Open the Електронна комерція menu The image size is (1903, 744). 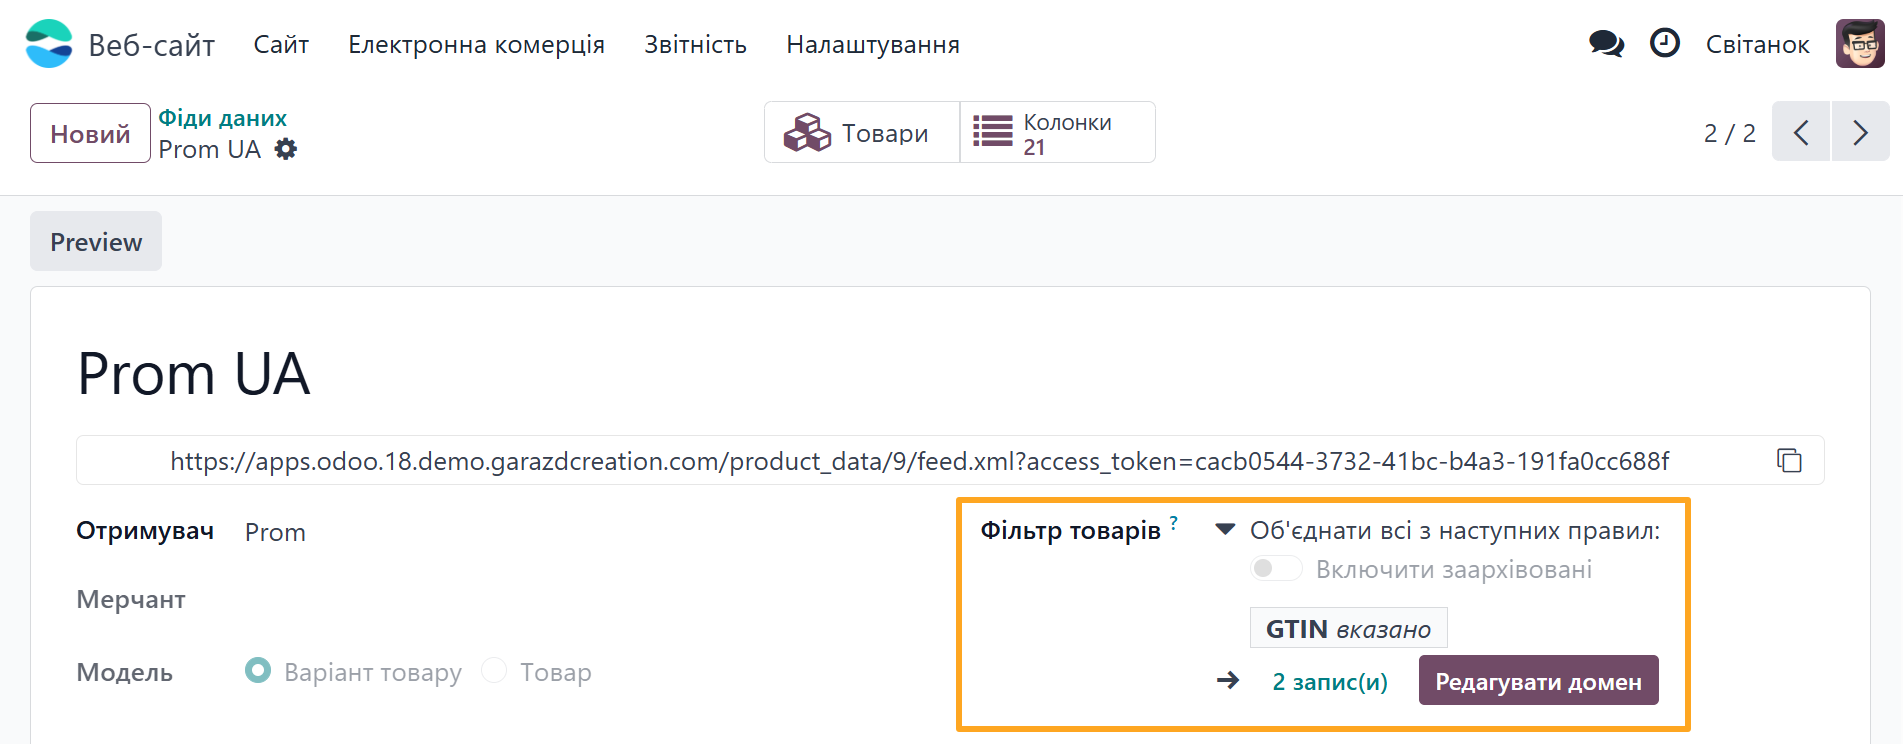click(x=476, y=45)
